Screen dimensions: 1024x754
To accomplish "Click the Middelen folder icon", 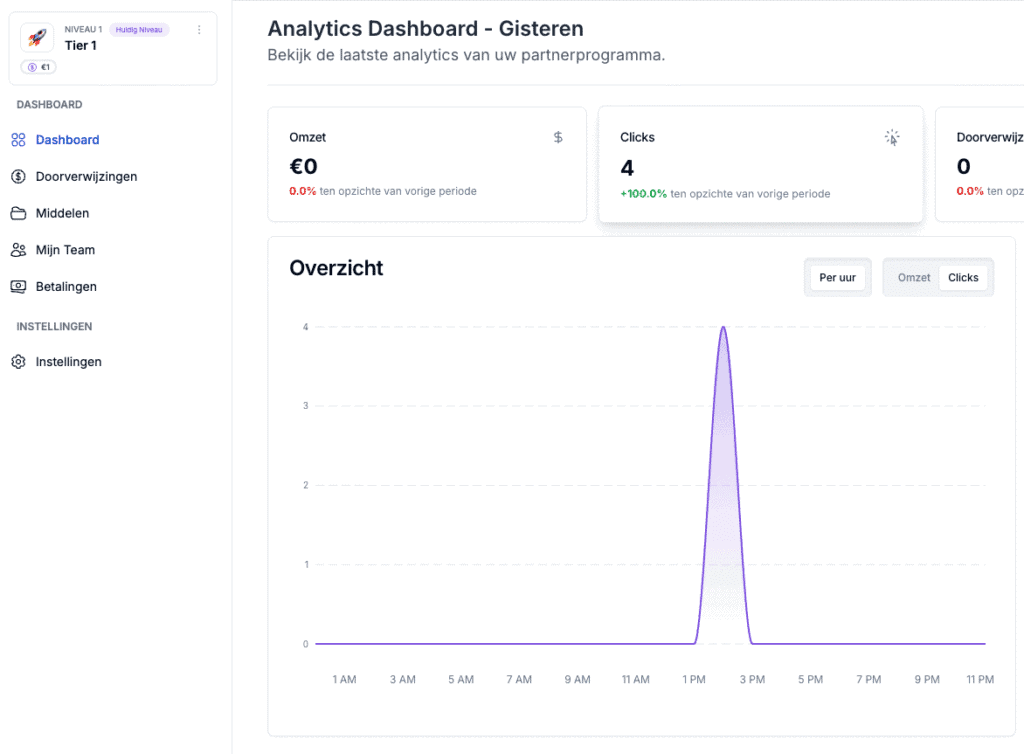I will (x=18, y=213).
